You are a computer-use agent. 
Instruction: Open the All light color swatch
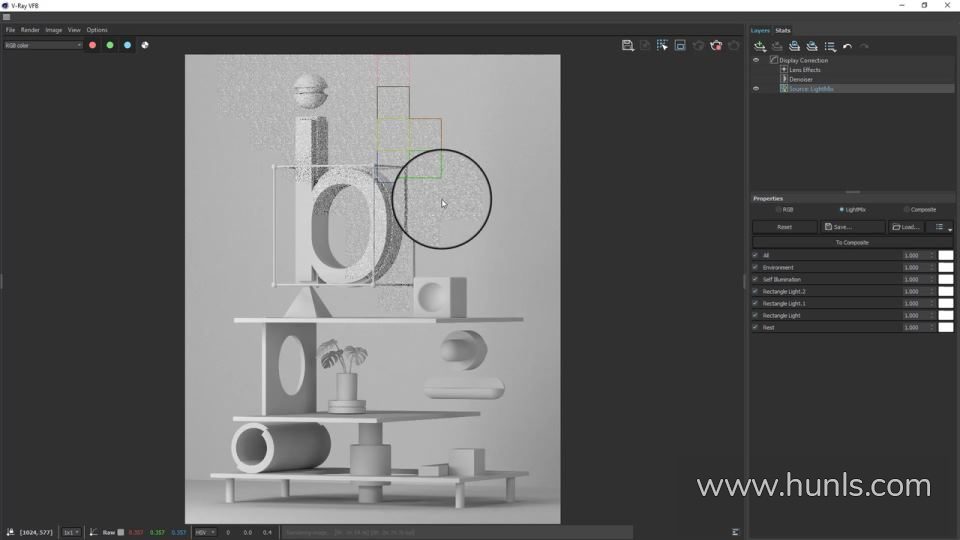coord(946,255)
